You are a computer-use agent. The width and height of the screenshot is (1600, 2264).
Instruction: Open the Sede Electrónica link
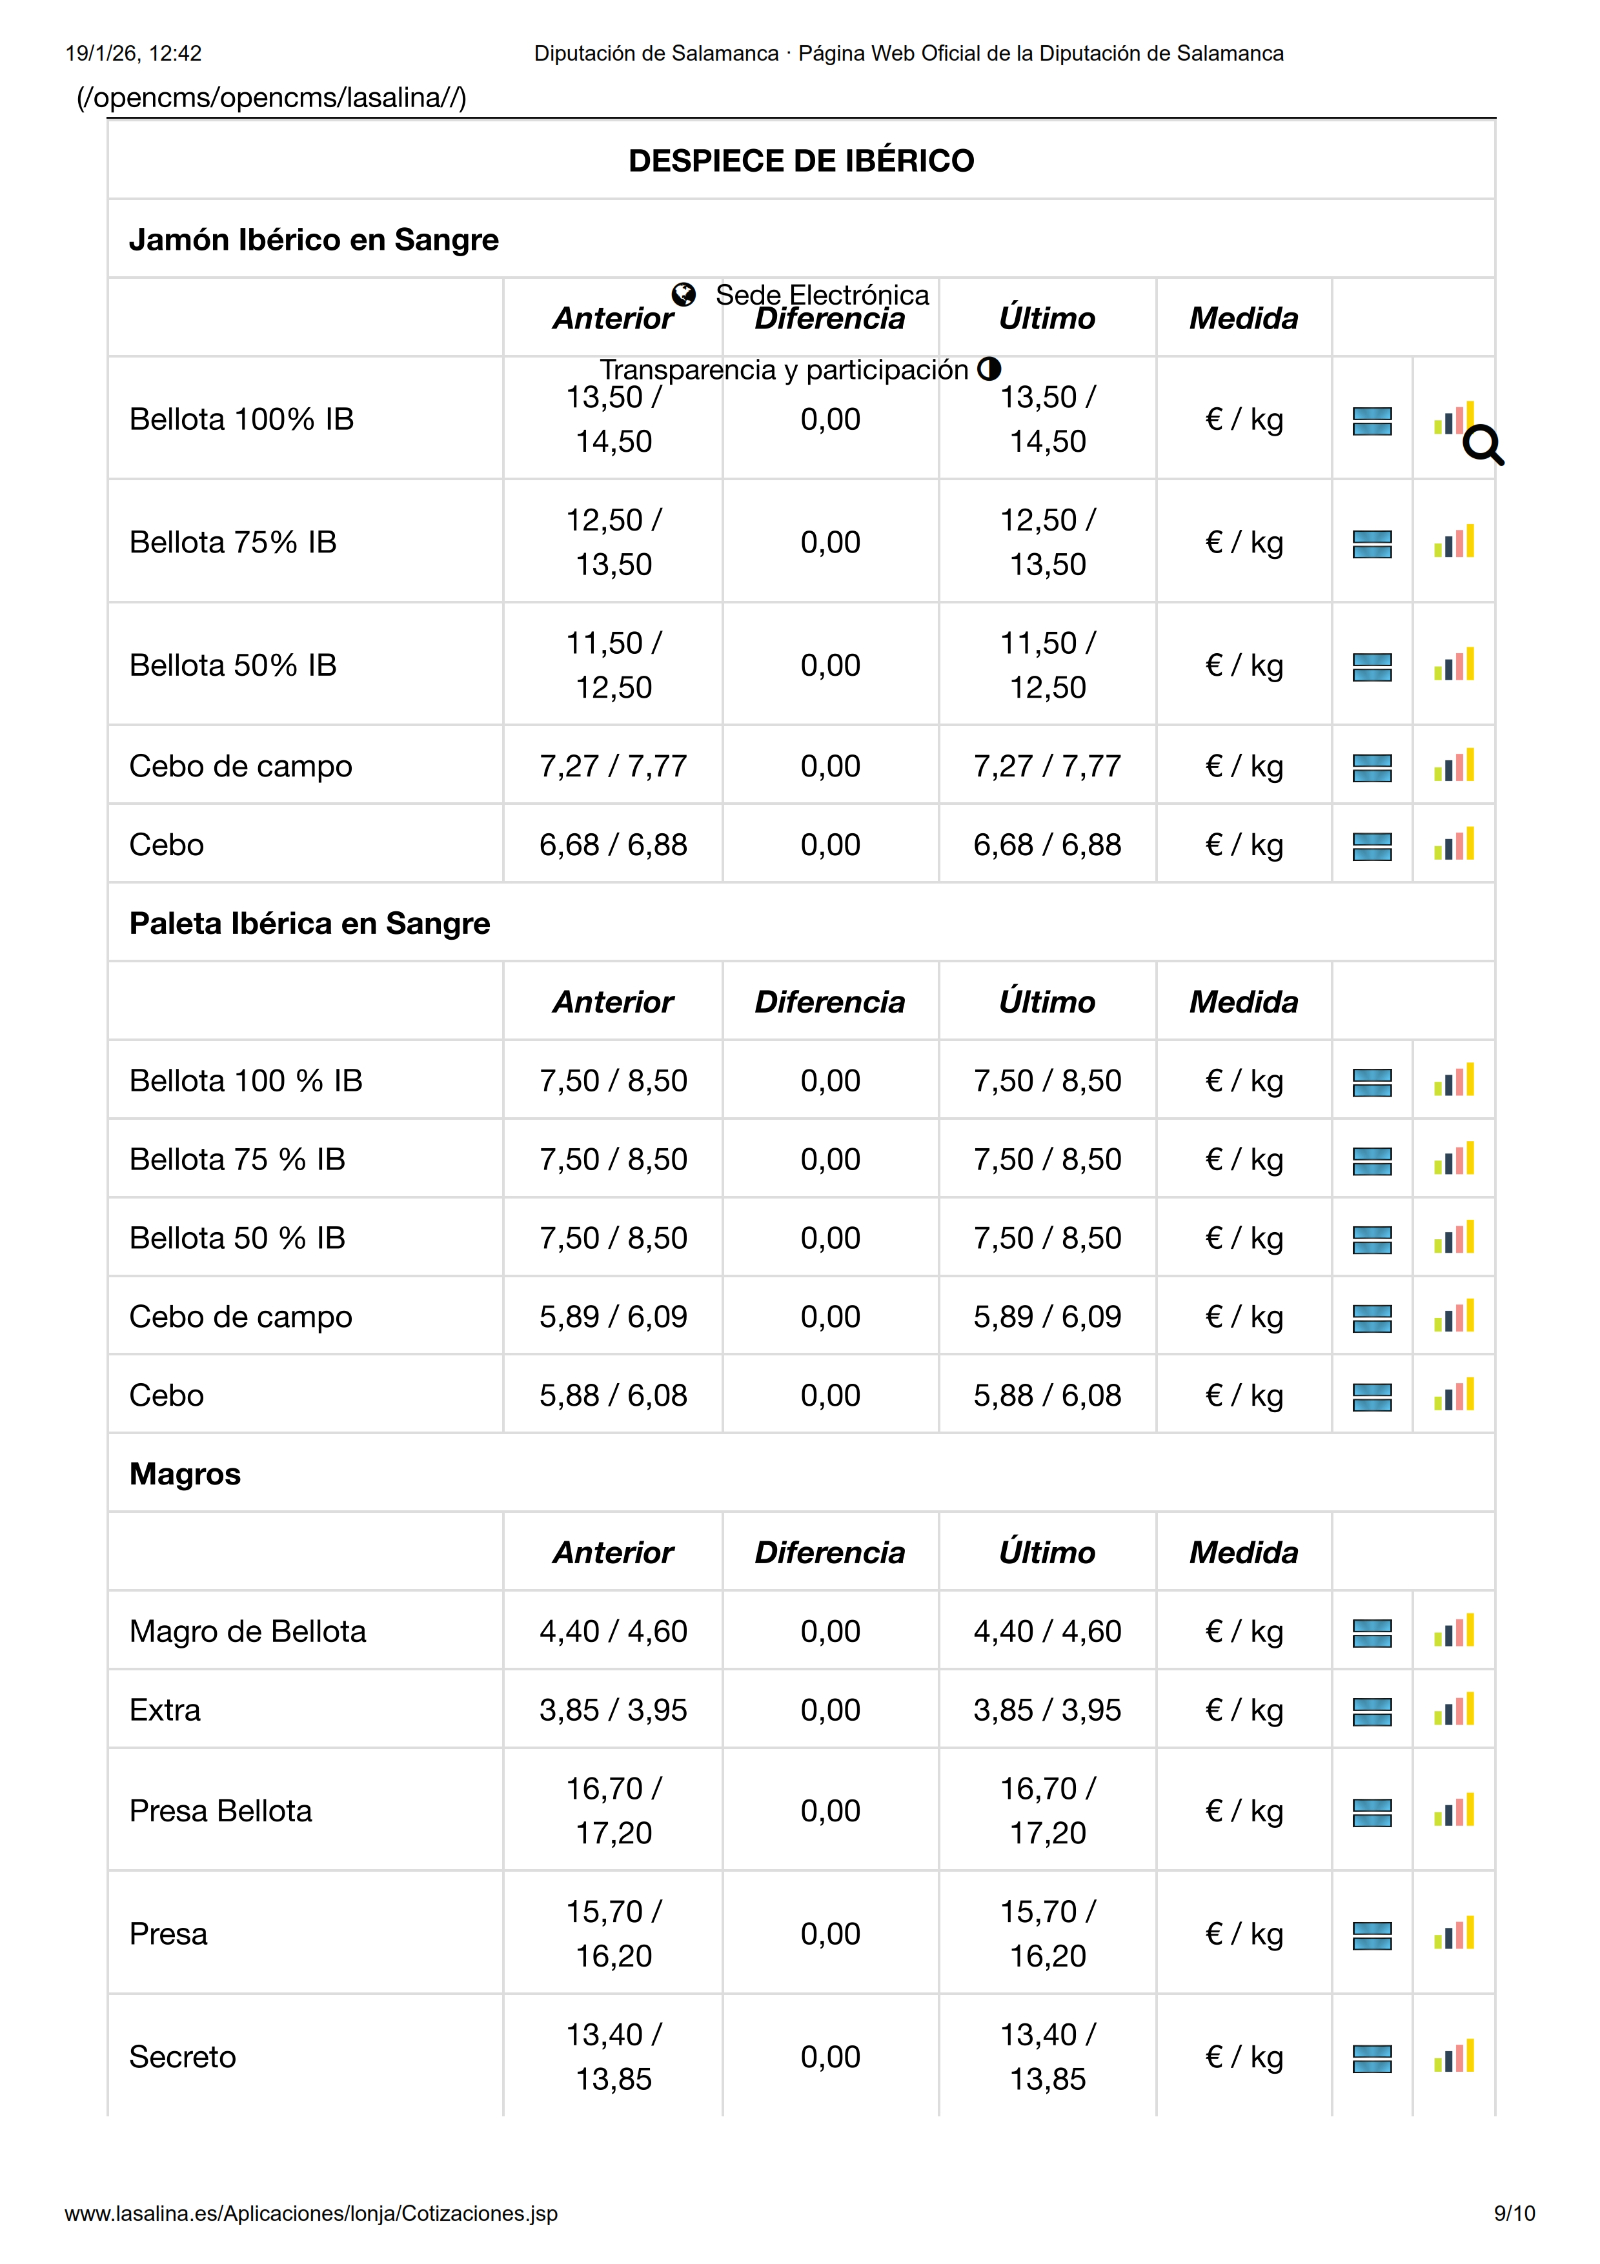(x=821, y=295)
